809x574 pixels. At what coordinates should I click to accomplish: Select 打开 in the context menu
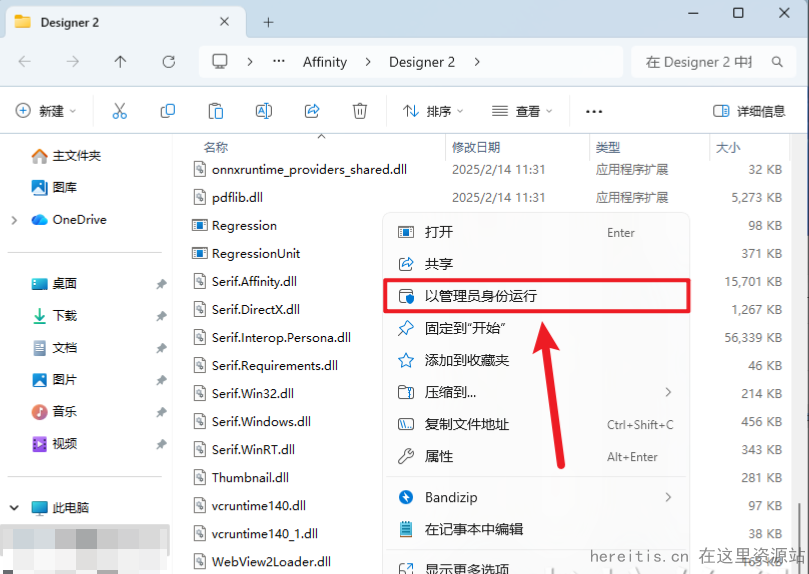click(537, 232)
